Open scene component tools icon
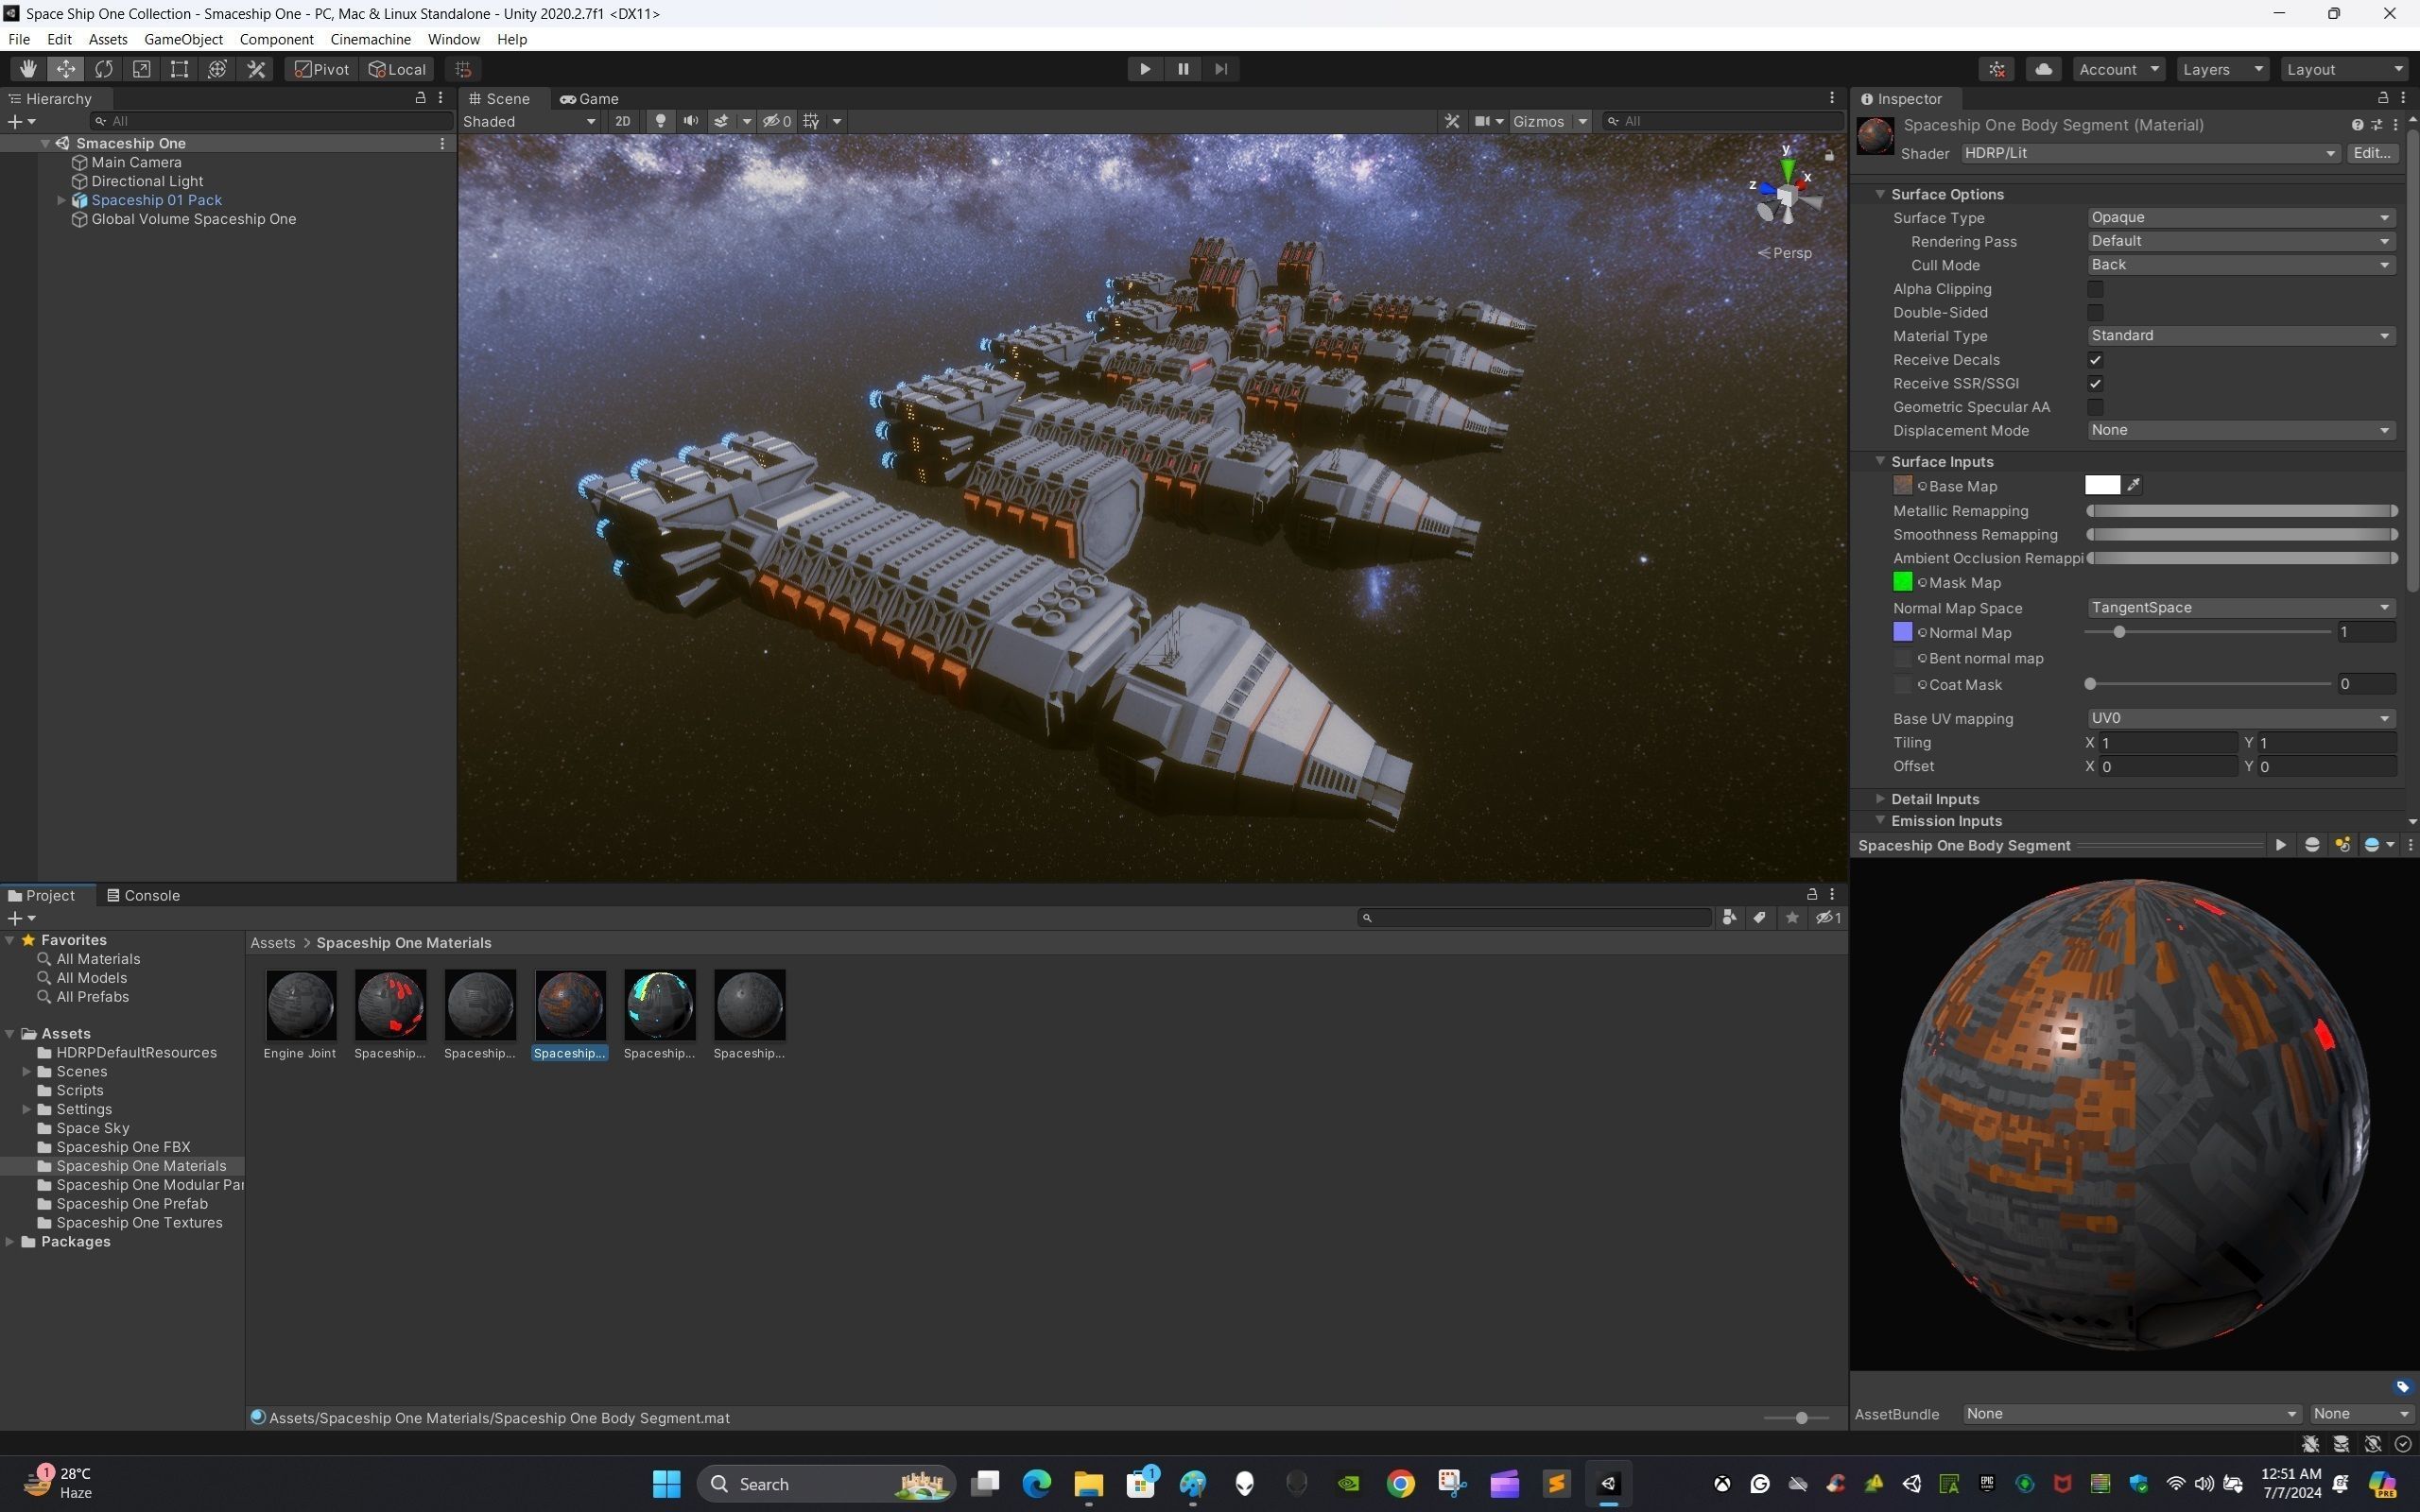Screen dimensions: 2420x1512 click(x=1452, y=121)
